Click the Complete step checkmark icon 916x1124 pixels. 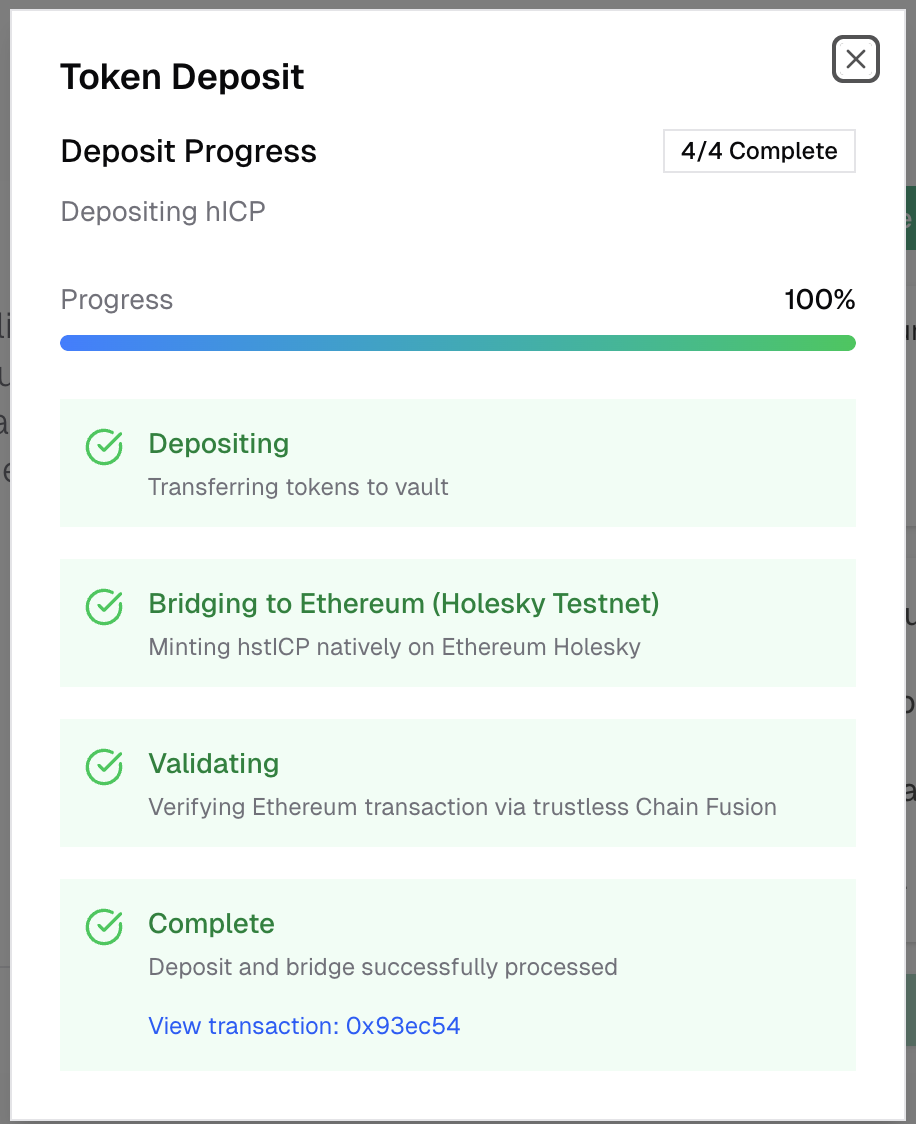coord(104,927)
